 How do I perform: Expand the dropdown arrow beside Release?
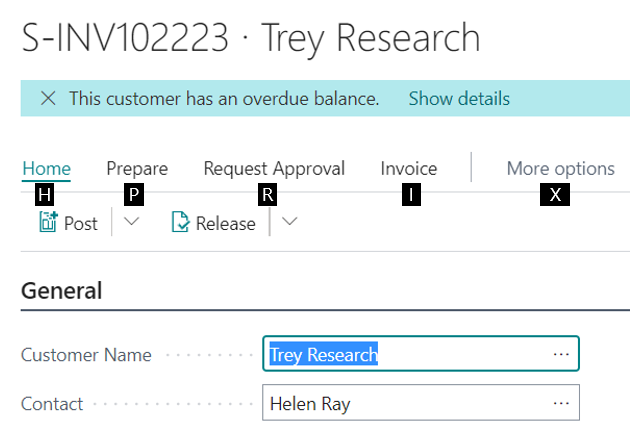tap(289, 221)
